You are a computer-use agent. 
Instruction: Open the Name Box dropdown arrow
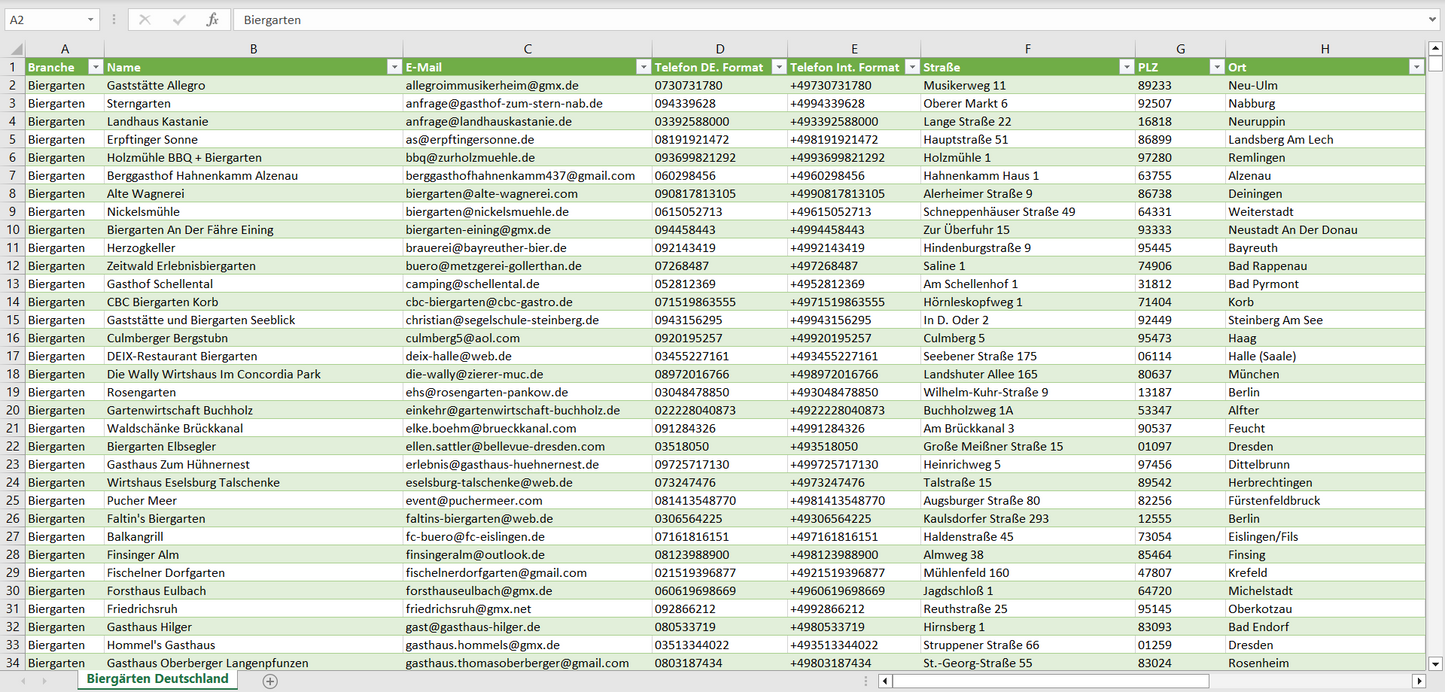(x=91, y=20)
